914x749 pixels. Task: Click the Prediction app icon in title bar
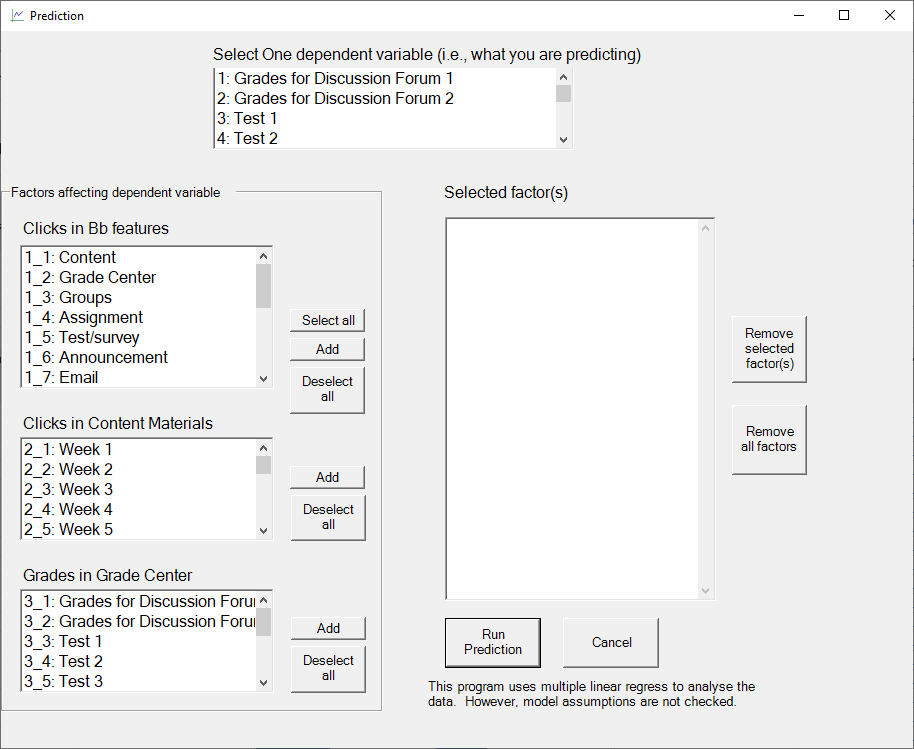point(17,16)
